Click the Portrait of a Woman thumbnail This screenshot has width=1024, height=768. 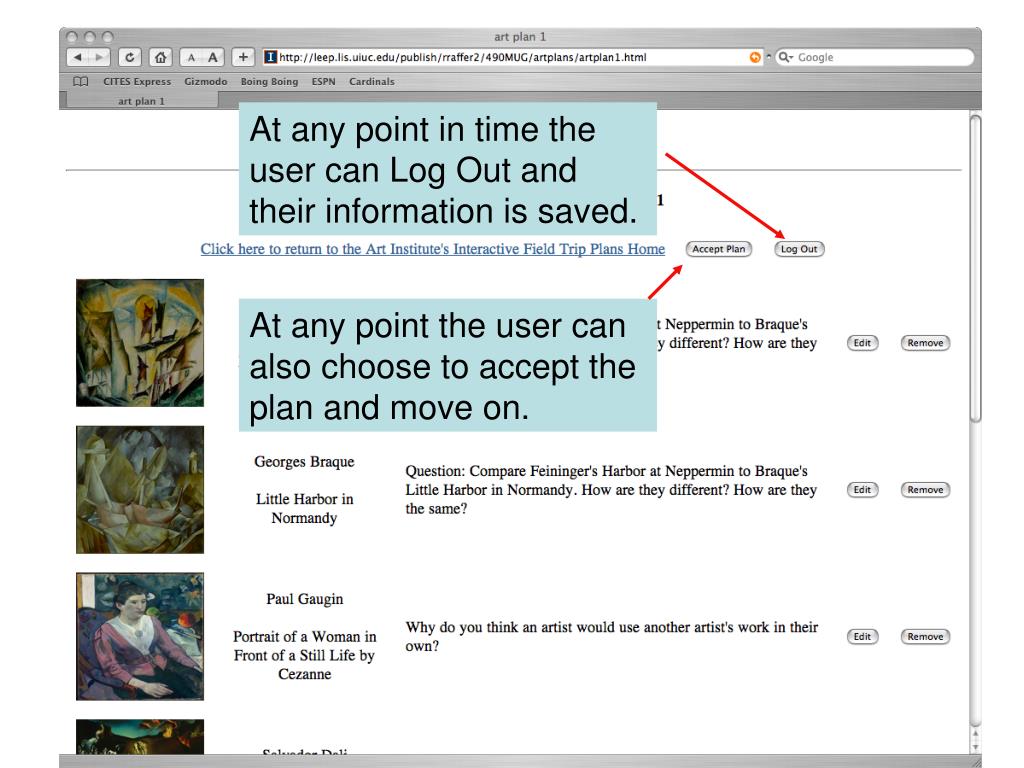(140, 637)
